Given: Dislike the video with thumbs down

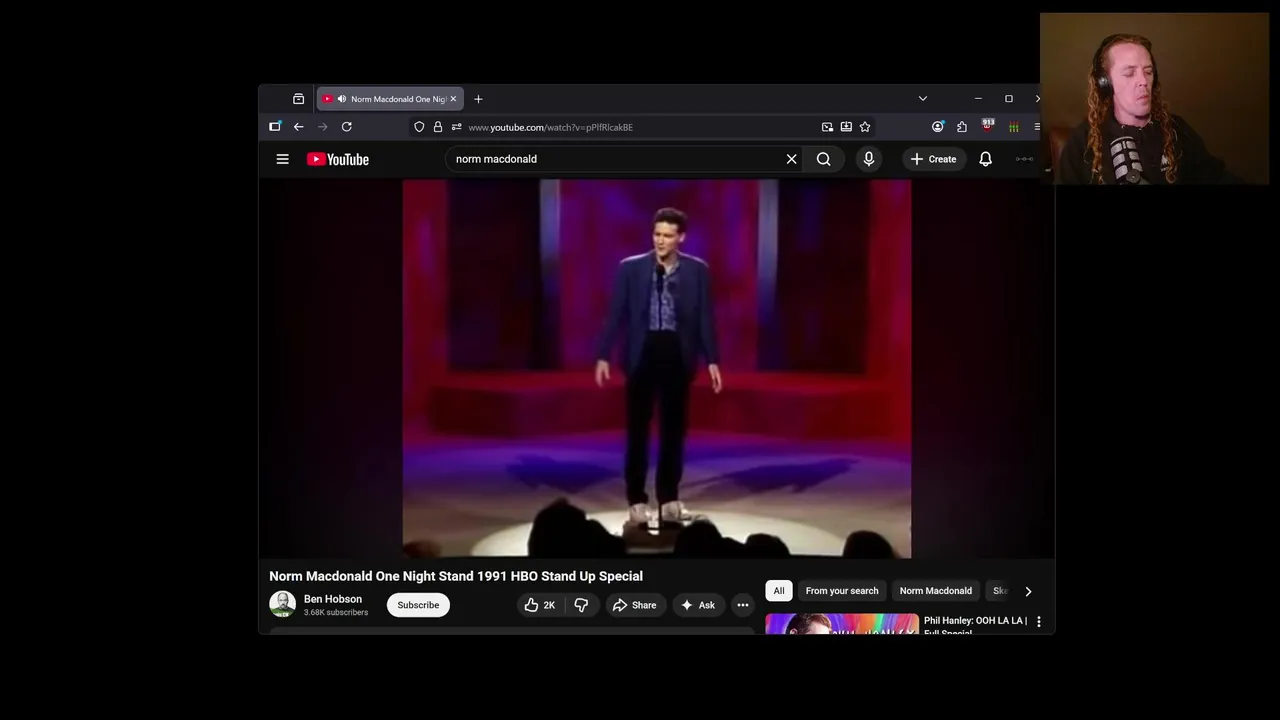Looking at the screenshot, I should point(581,605).
